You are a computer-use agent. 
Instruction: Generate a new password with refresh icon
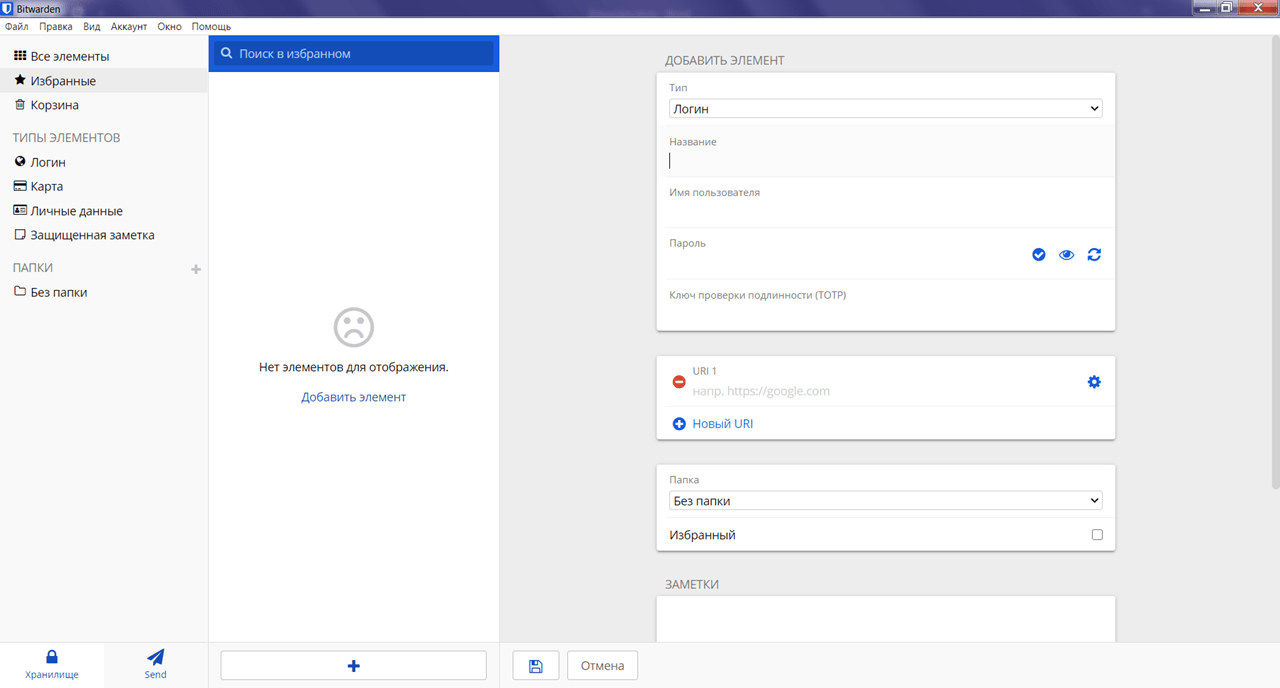[x=1094, y=255]
